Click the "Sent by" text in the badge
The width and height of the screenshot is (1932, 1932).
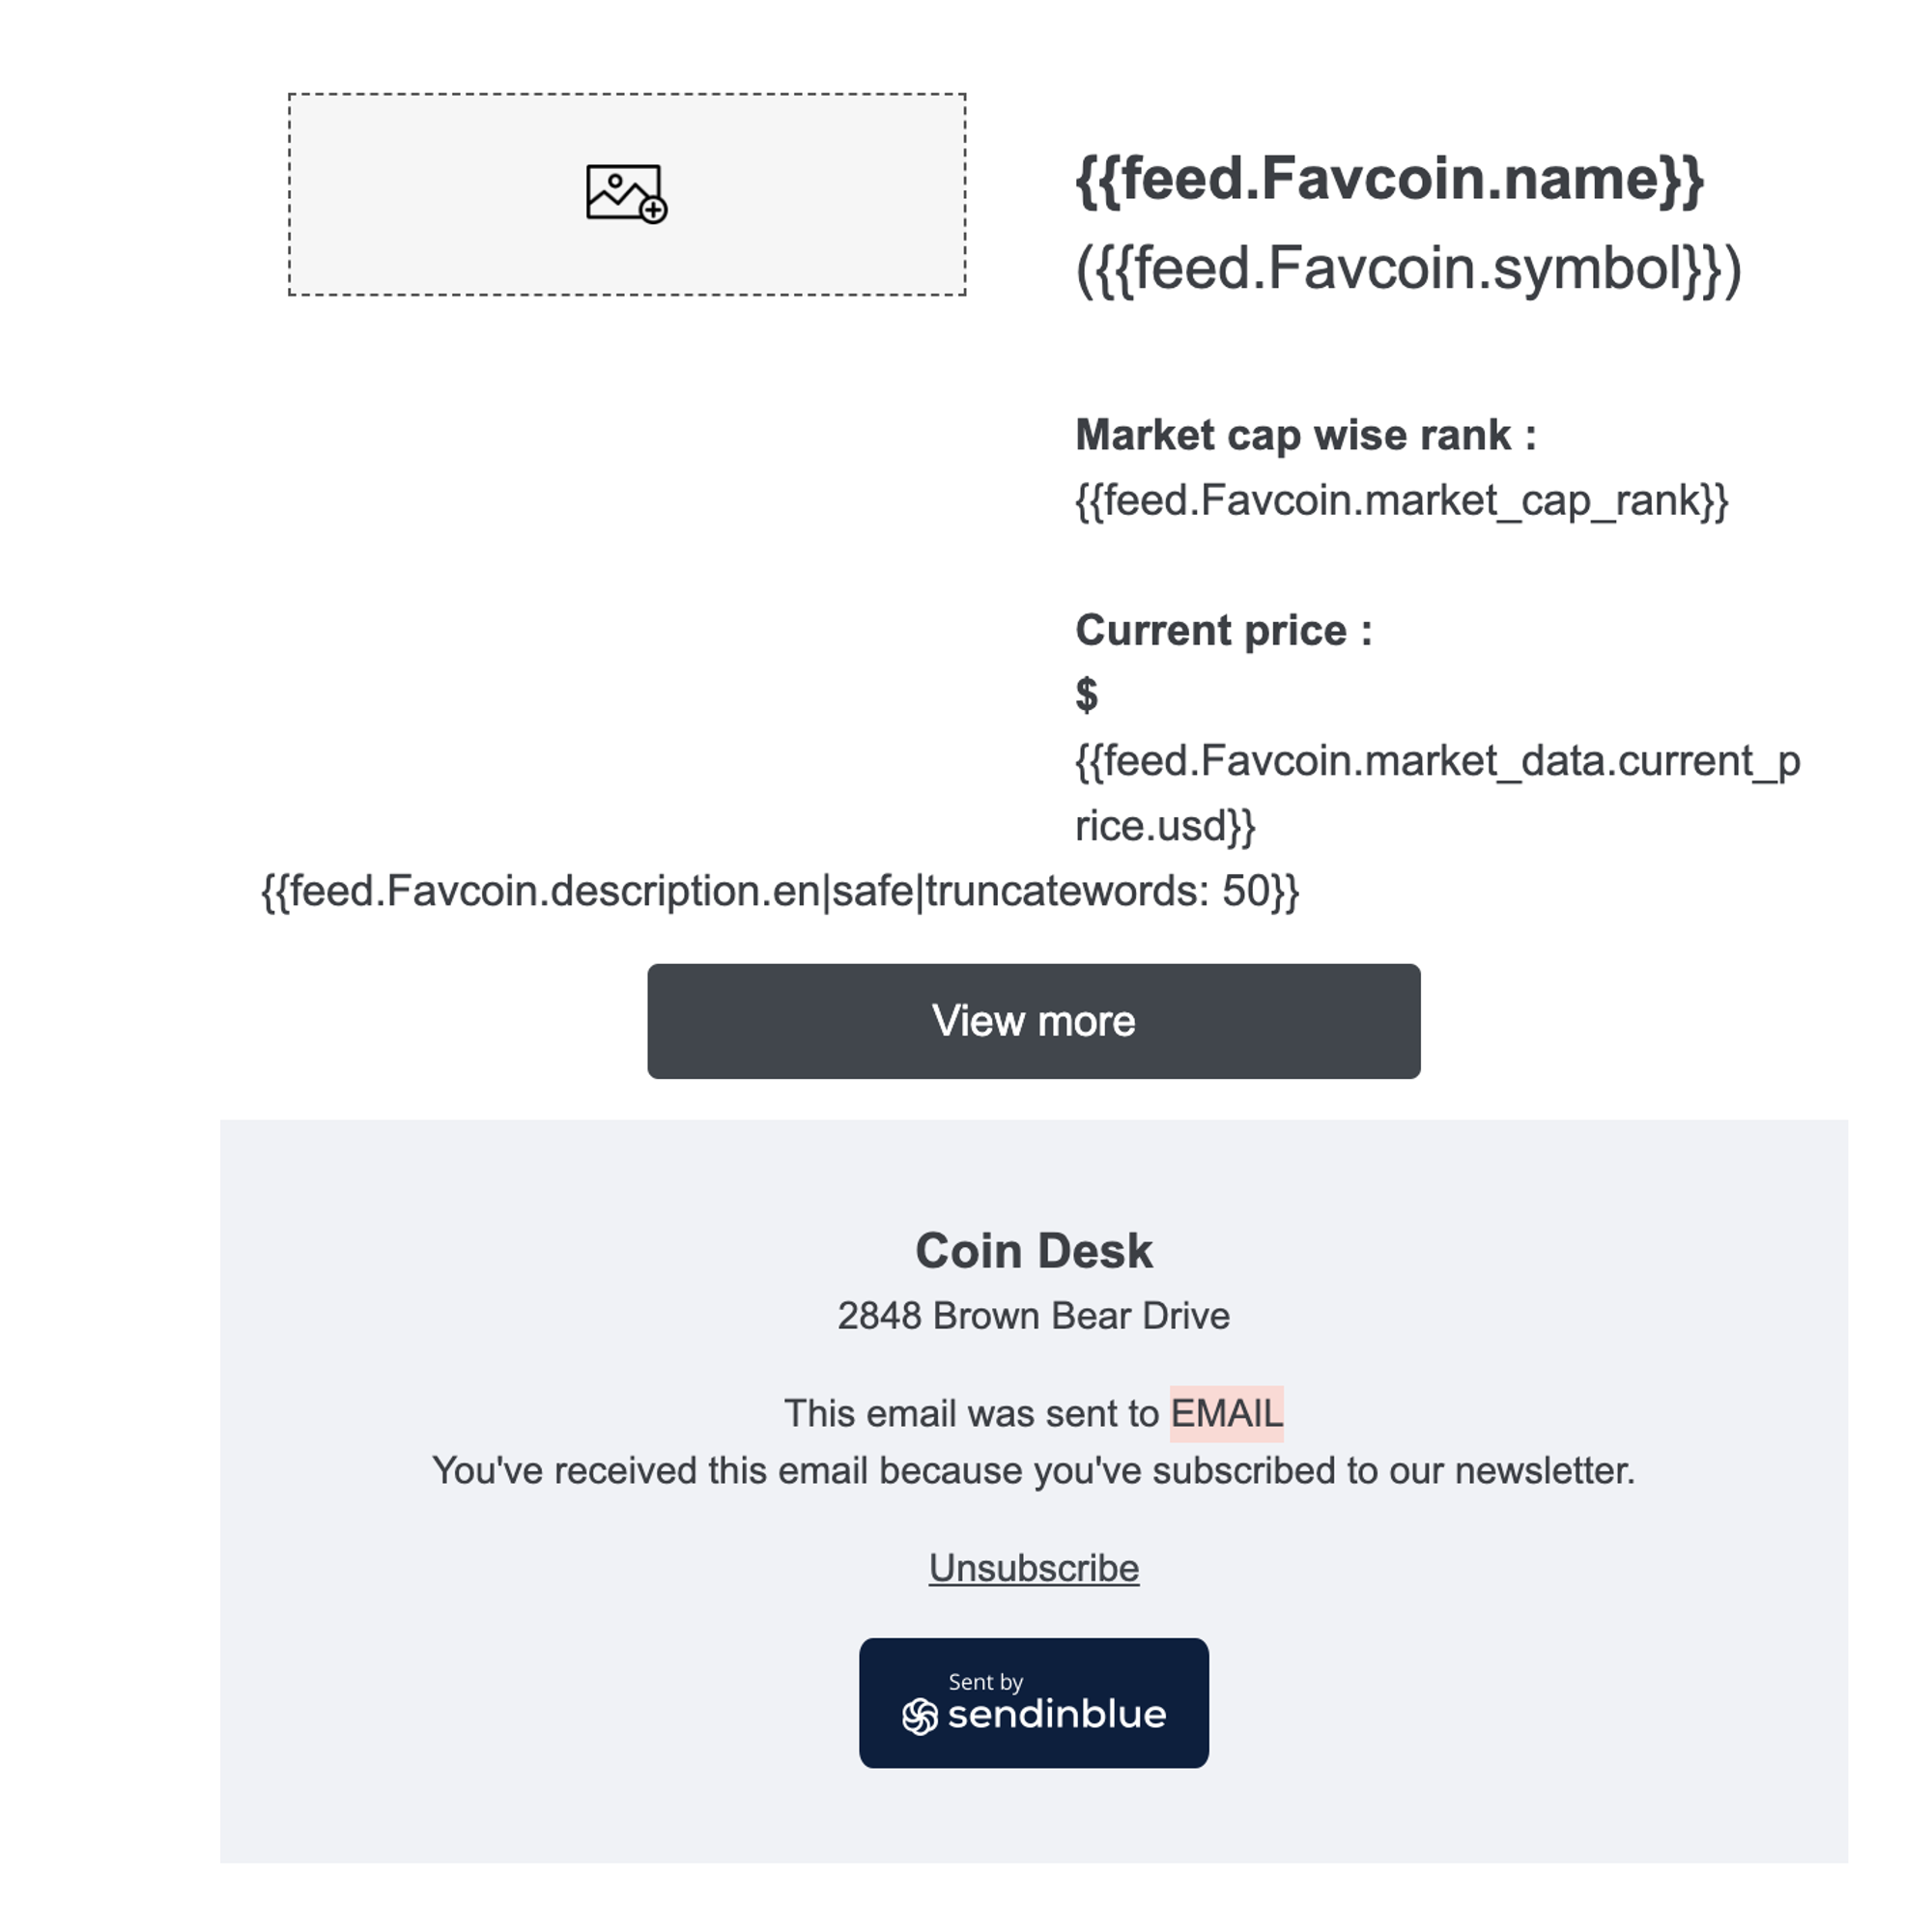[985, 1682]
